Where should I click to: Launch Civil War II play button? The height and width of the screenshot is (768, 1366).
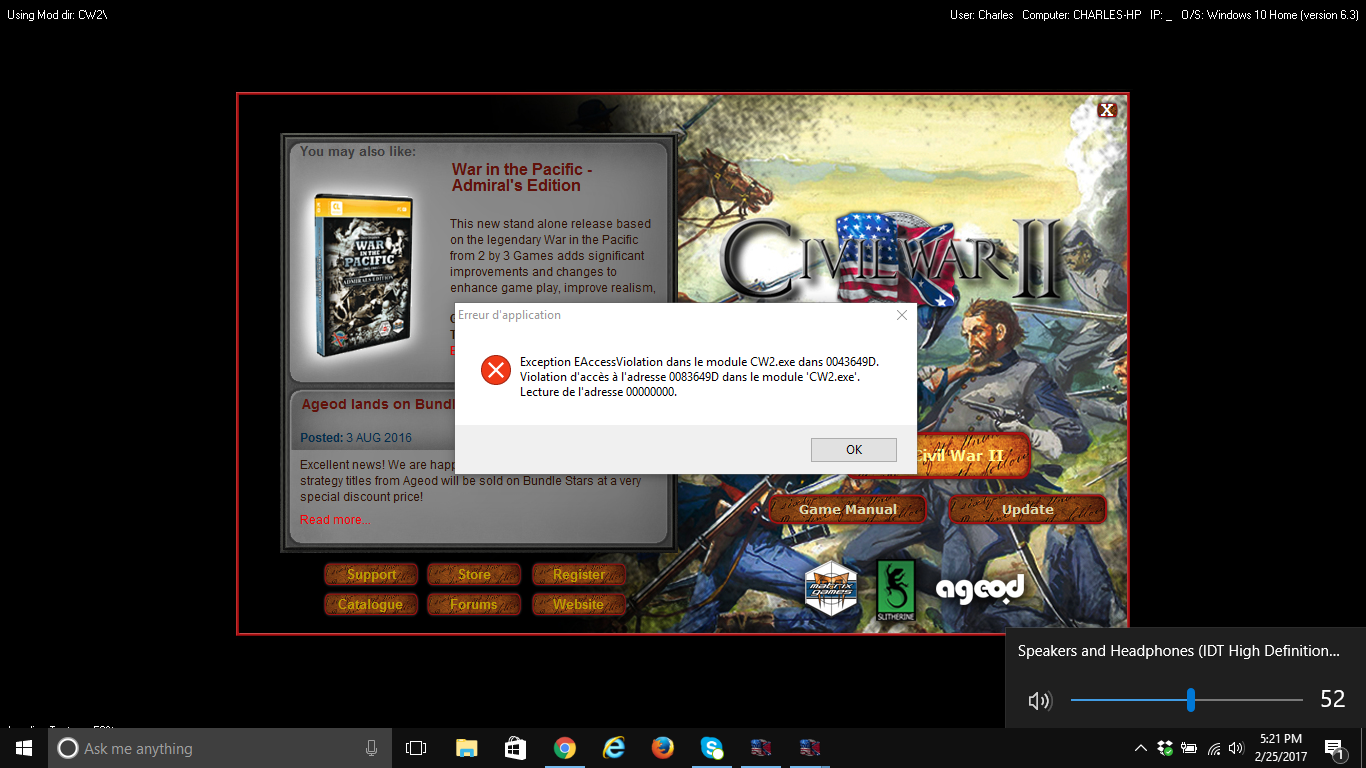pos(972,455)
